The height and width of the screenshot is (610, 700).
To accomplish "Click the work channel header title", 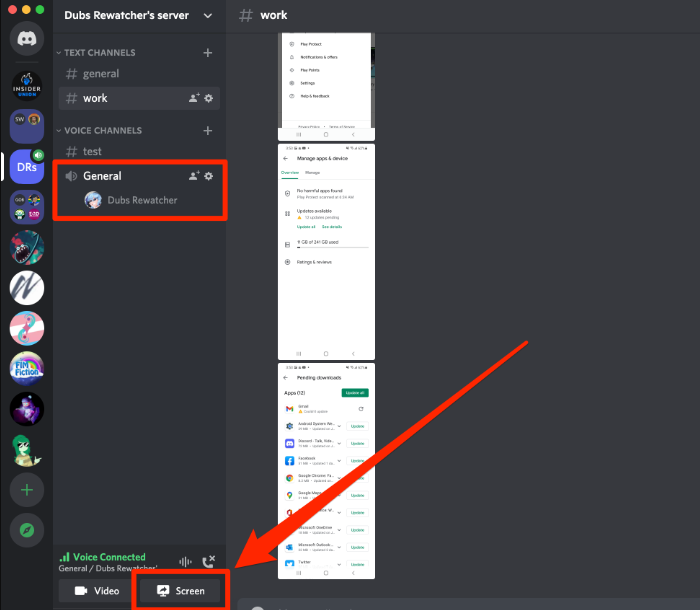I will point(274,15).
